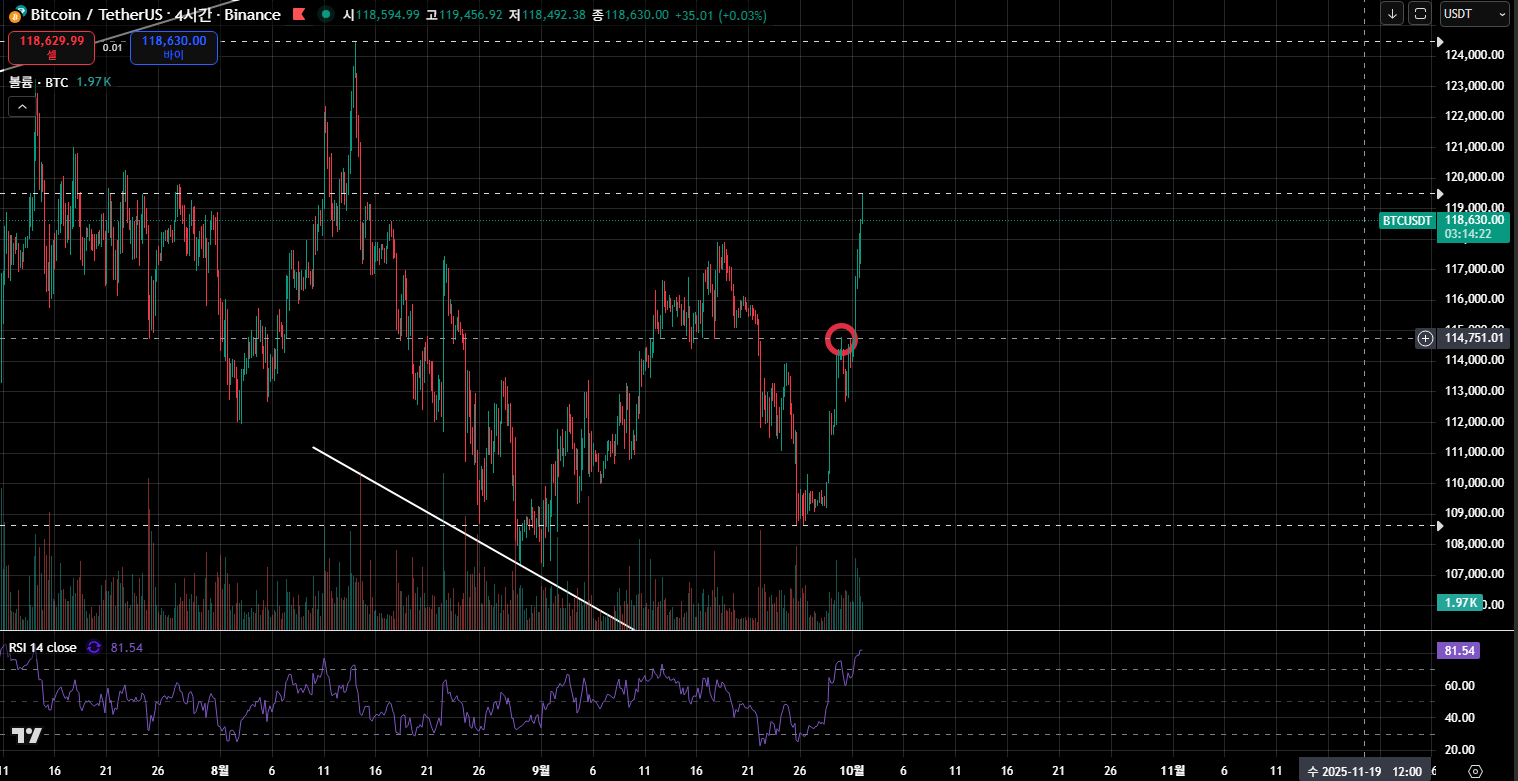Click the fullscreen frame icon near USDT
The image size is (1518, 781).
click(x=1420, y=14)
